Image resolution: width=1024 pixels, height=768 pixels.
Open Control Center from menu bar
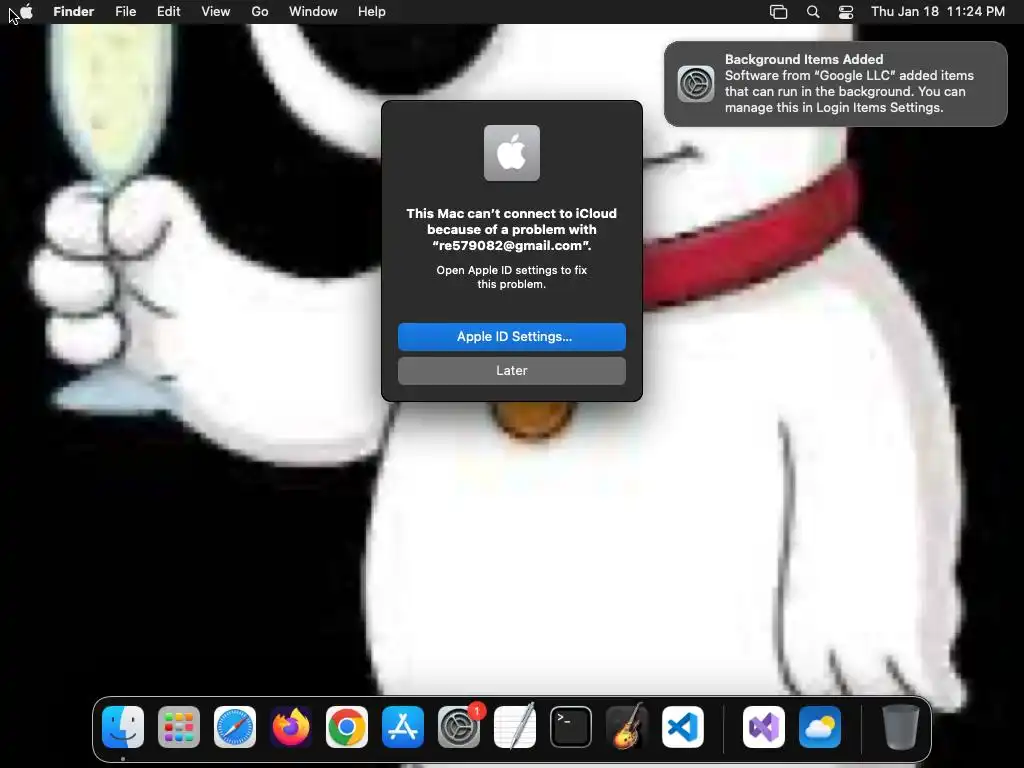tap(846, 12)
